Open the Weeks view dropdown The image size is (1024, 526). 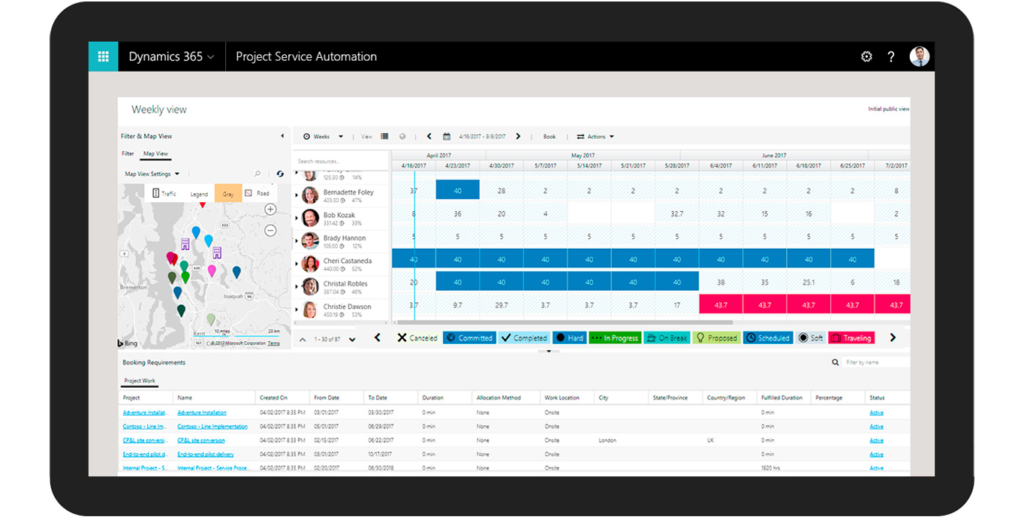coord(323,137)
